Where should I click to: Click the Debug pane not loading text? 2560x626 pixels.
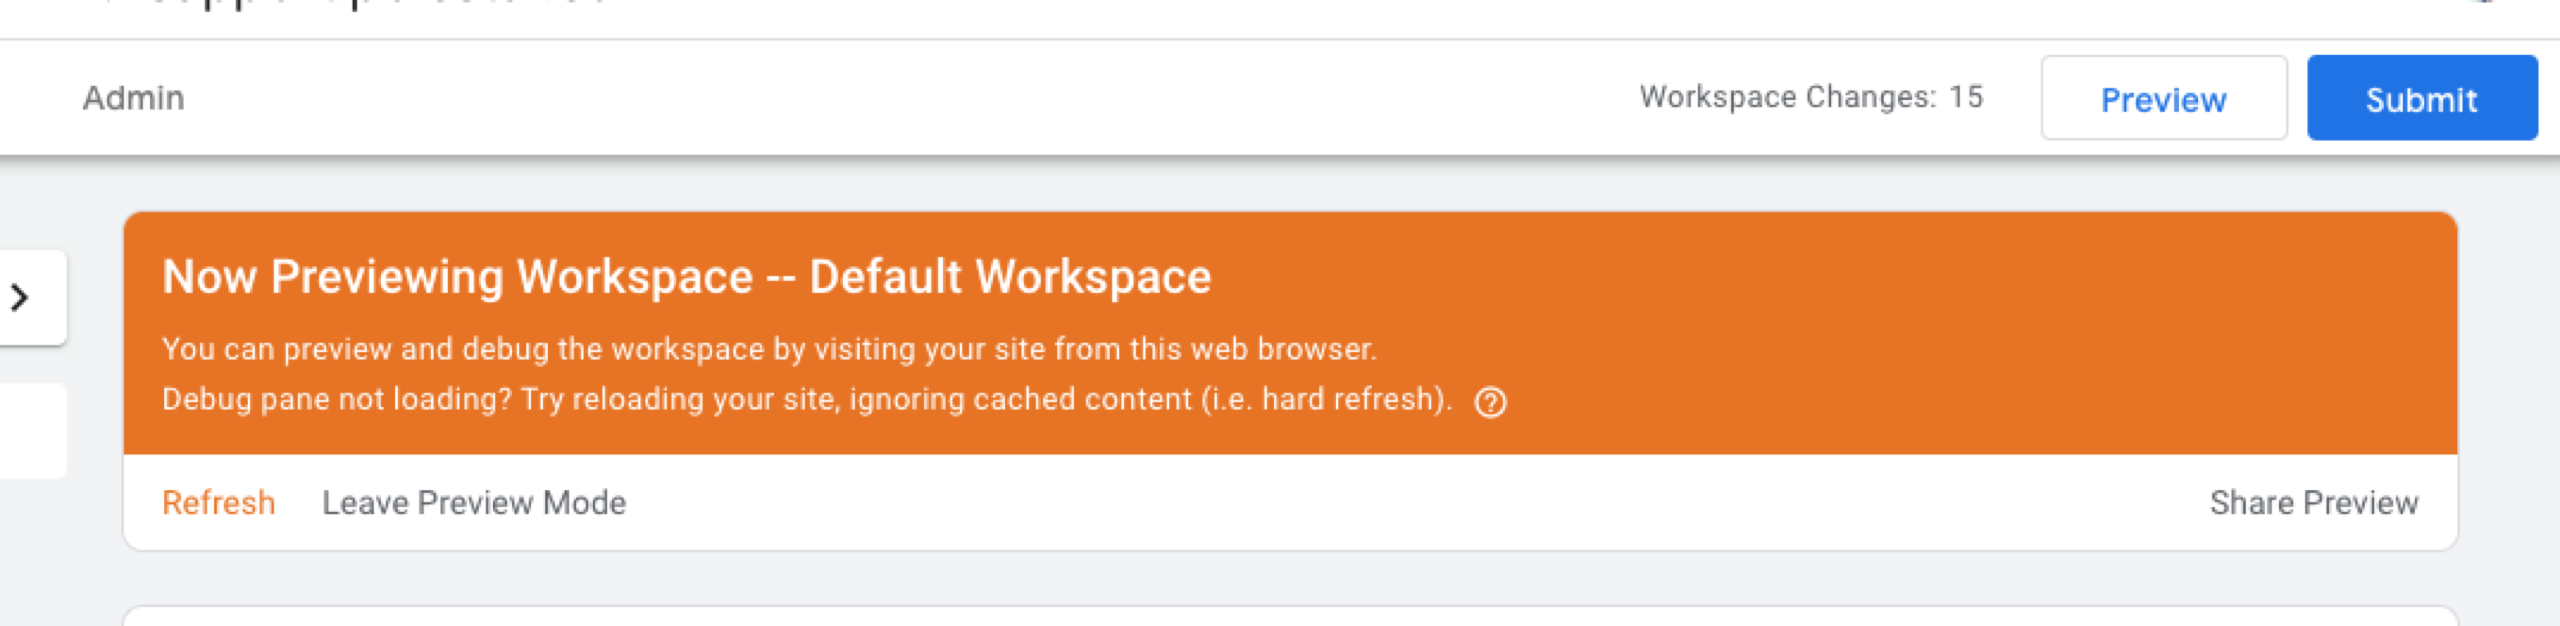337,399
